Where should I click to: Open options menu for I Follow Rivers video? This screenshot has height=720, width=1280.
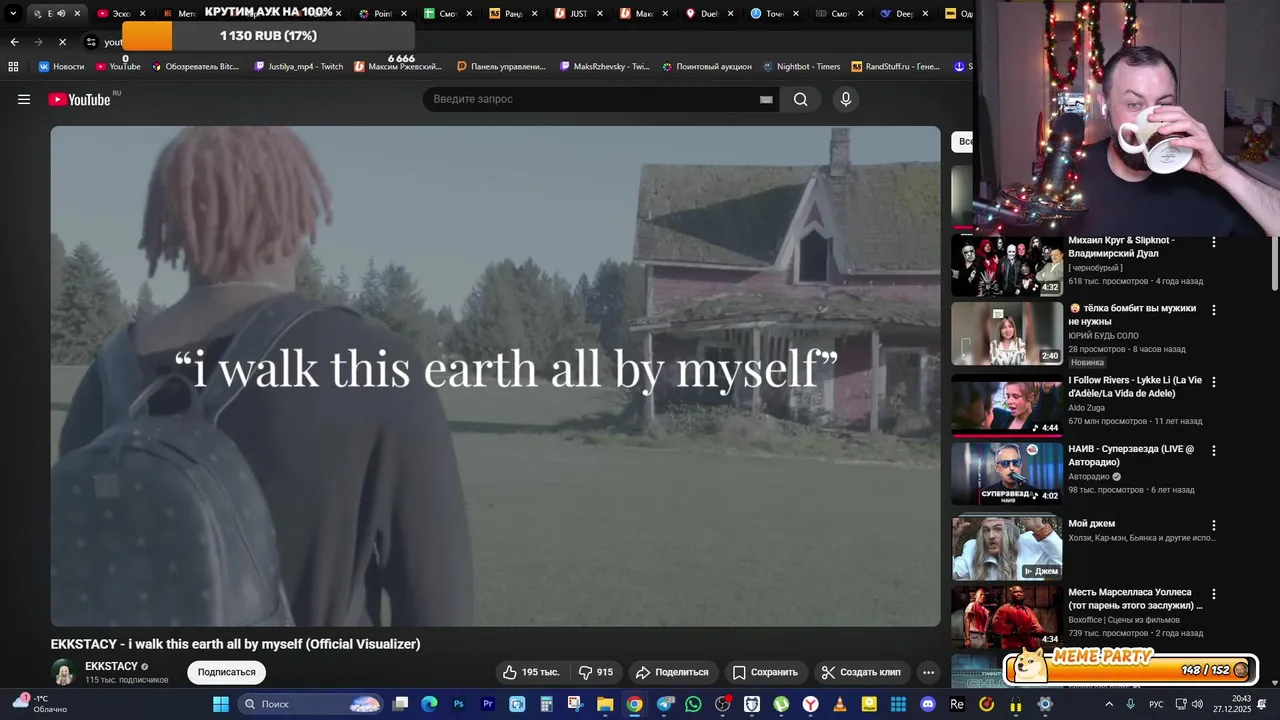pyautogui.click(x=1214, y=381)
